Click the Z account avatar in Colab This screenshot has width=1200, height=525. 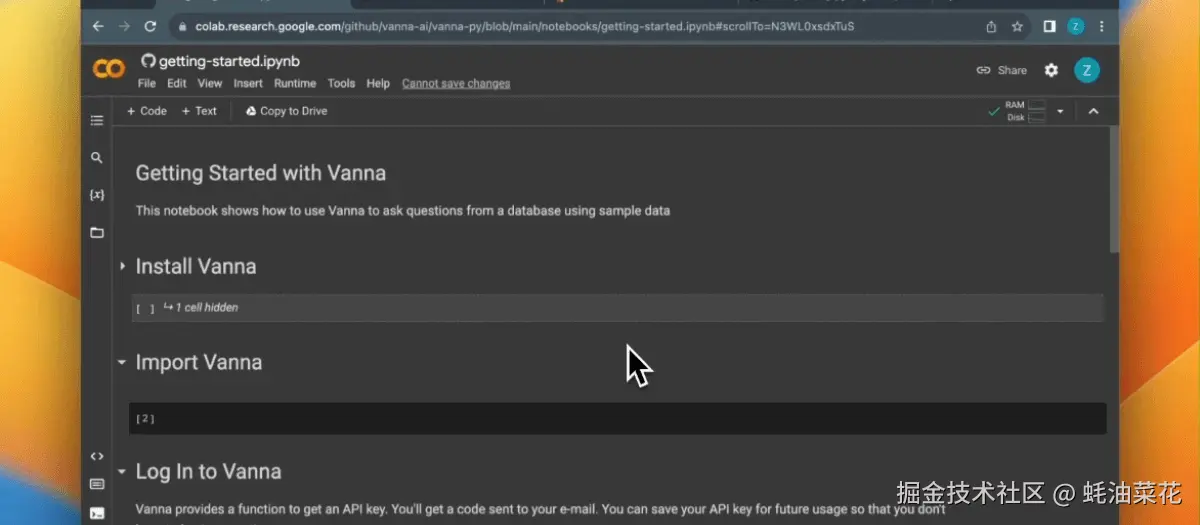(1086, 70)
